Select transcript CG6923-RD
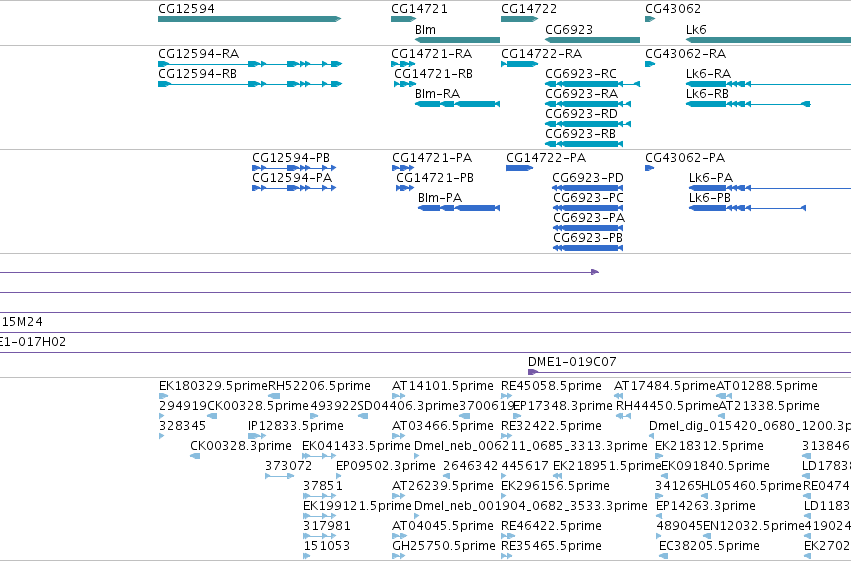The width and height of the screenshot is (851, 561). (x=588, y=124)
